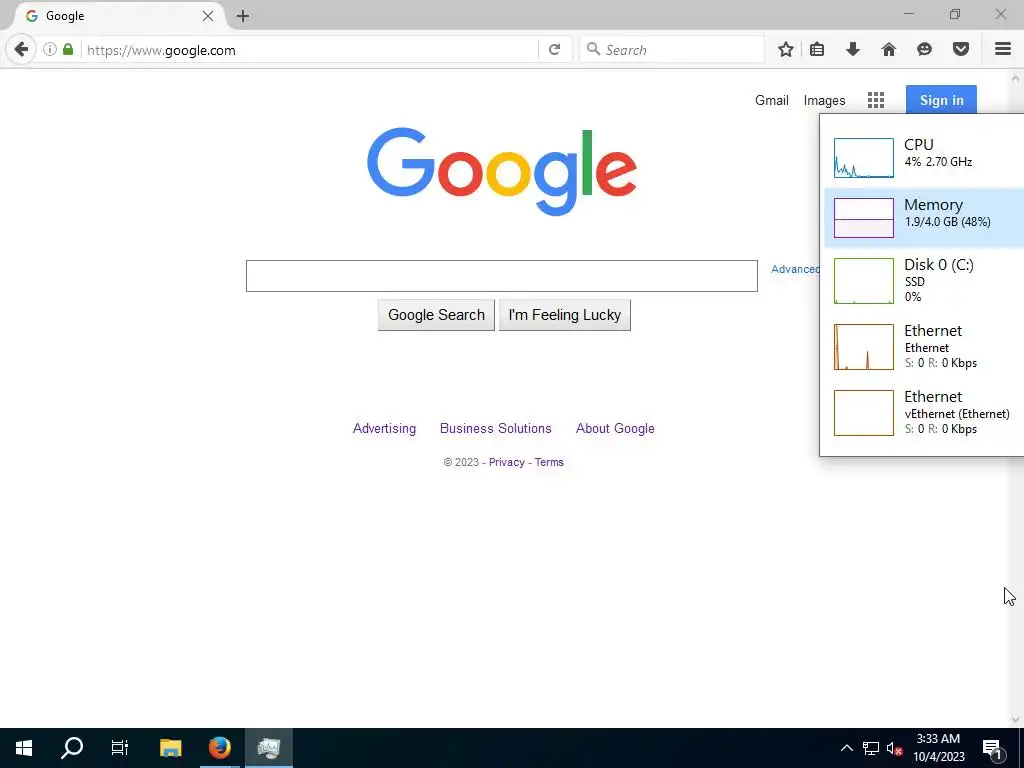
Task: Select CPU in the performance panel
Action: click(923, 157)
